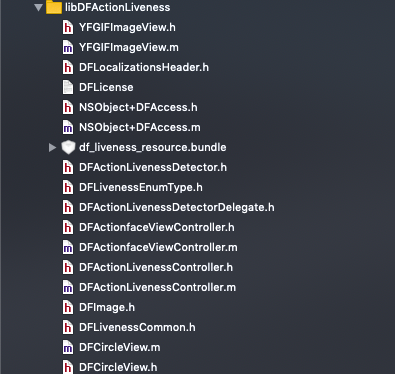Viewport: 395px width, 374px height.
Task: Collapse the libDFActionLiveness folder disclosure triangle
Action: pos(39,7)
